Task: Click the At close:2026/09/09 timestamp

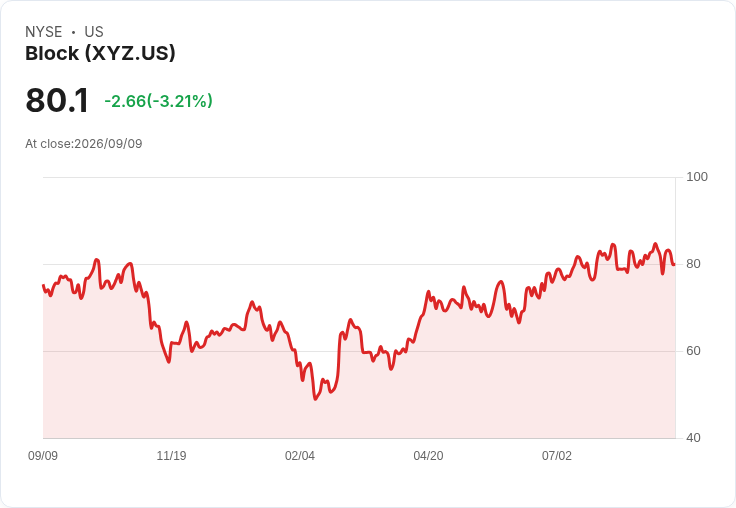Action: (84, 144)
